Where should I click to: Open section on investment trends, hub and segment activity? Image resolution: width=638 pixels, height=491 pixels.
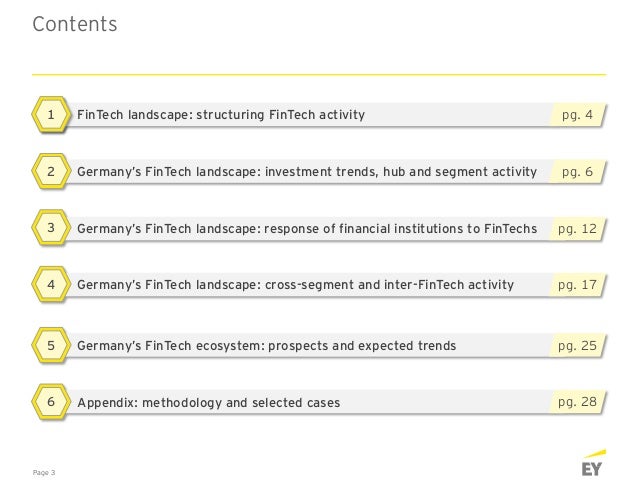(307, 172)
